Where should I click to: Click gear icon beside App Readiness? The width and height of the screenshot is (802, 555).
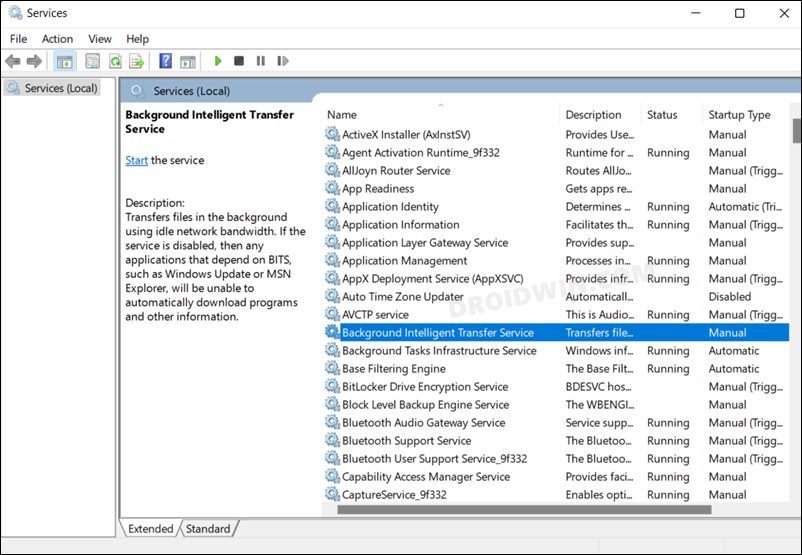click(332, 188)
